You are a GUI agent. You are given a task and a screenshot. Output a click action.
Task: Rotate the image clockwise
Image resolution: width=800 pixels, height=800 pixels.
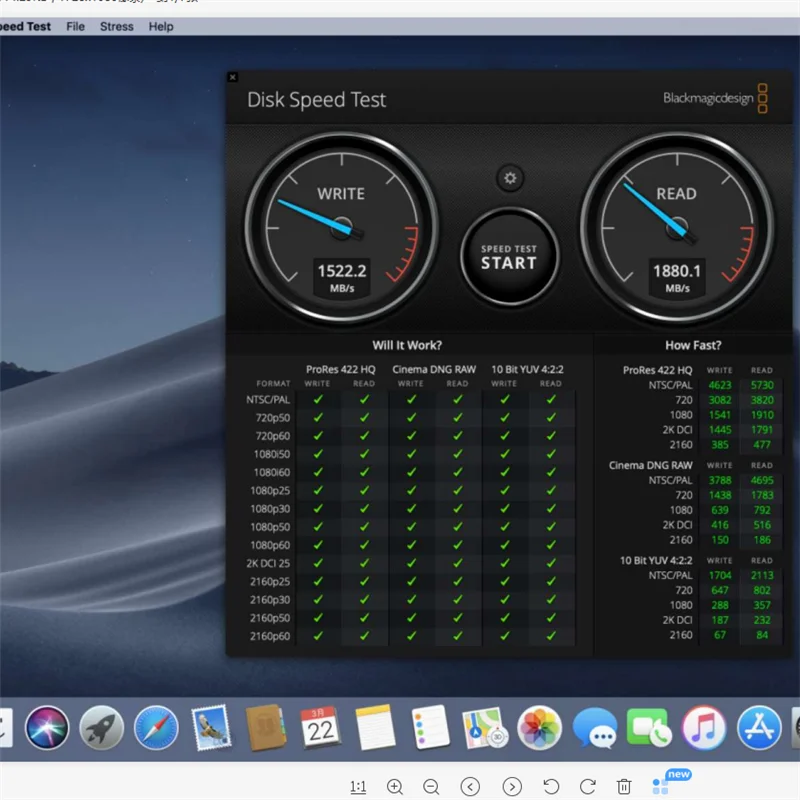point(588,787)
